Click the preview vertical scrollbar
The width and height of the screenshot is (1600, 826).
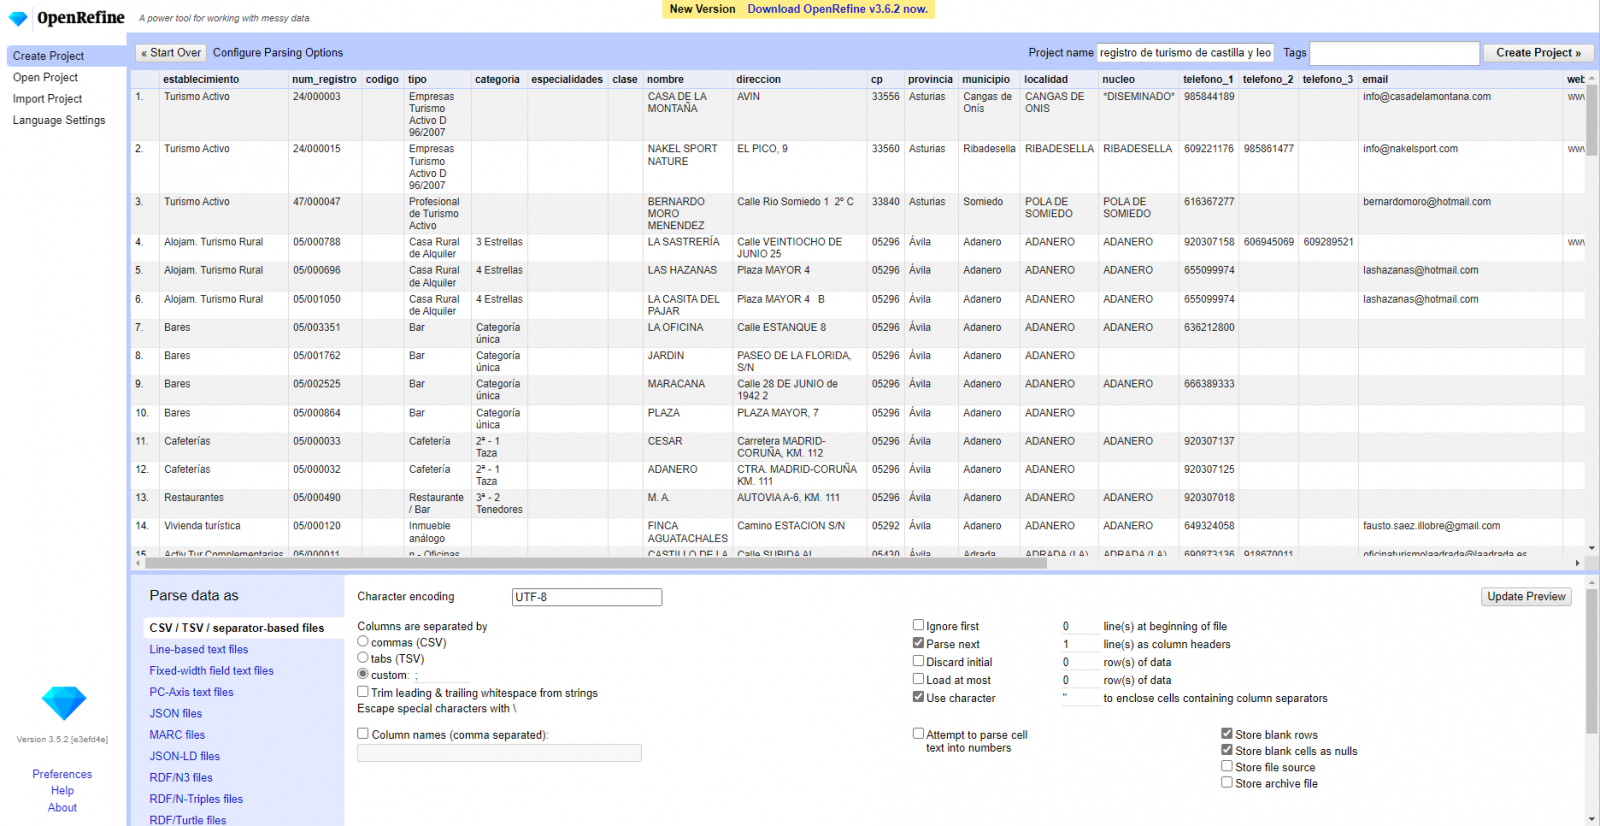click(1592, 120)
